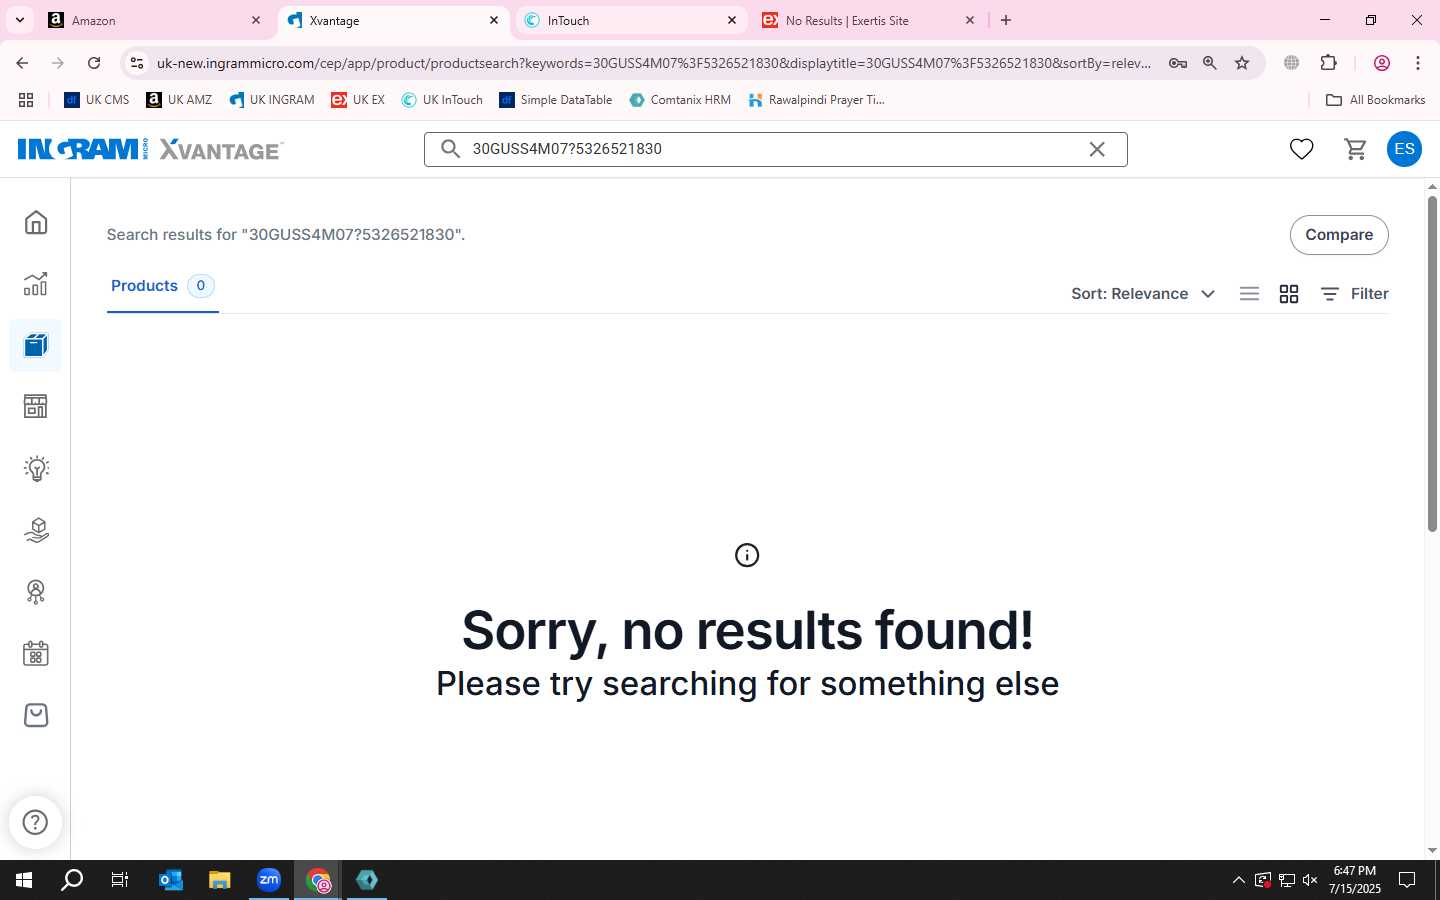Open the lightbulb insights sidebar icon

pyautogui.click(x=36, y=468)
